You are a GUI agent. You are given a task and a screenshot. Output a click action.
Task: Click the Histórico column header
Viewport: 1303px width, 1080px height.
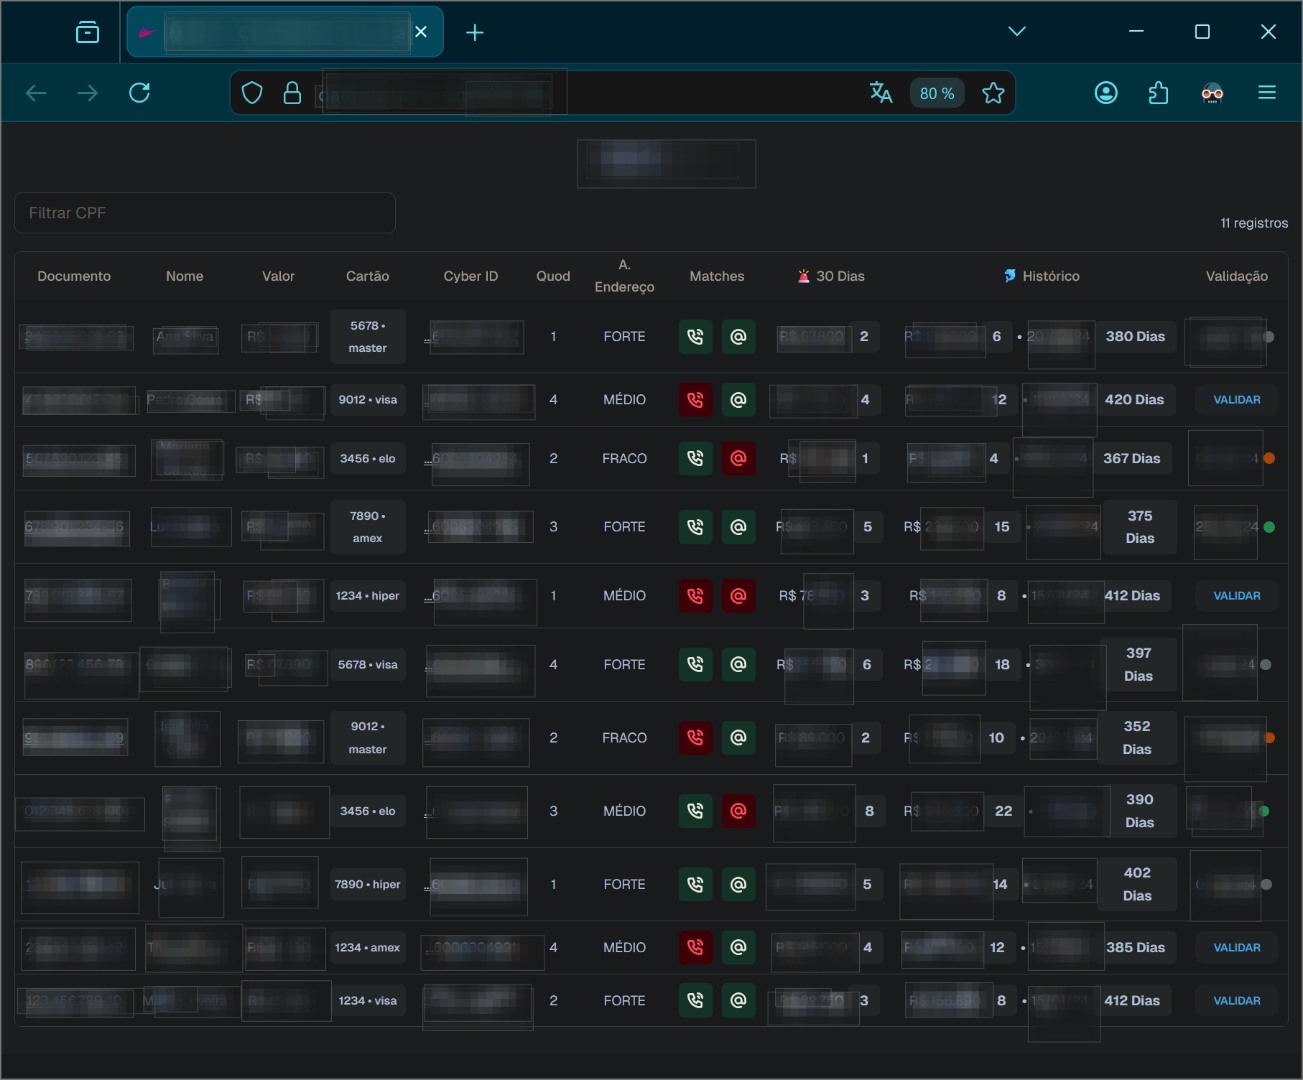point(1042,276)
